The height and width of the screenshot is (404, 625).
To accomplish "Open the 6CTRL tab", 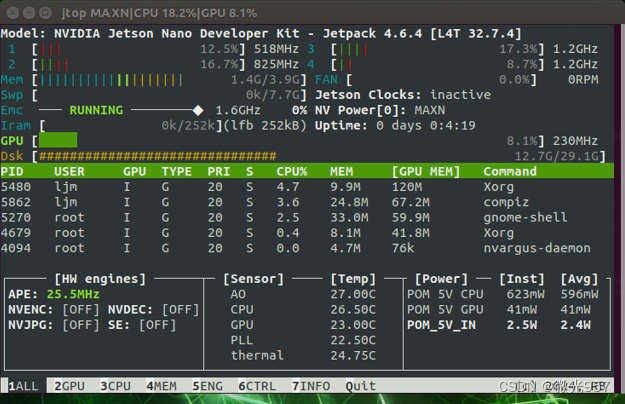I will [x=257, y=386].
